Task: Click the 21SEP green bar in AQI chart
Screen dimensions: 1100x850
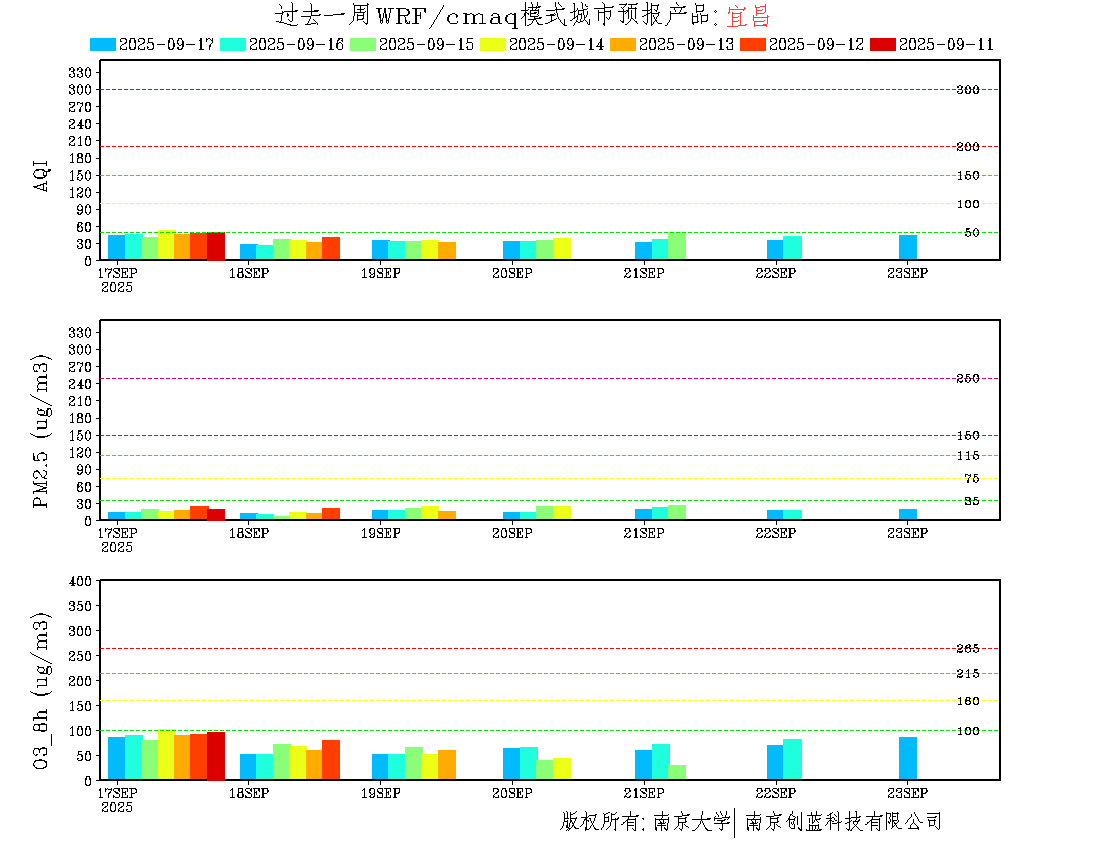Action: click(x=677, y=246)
